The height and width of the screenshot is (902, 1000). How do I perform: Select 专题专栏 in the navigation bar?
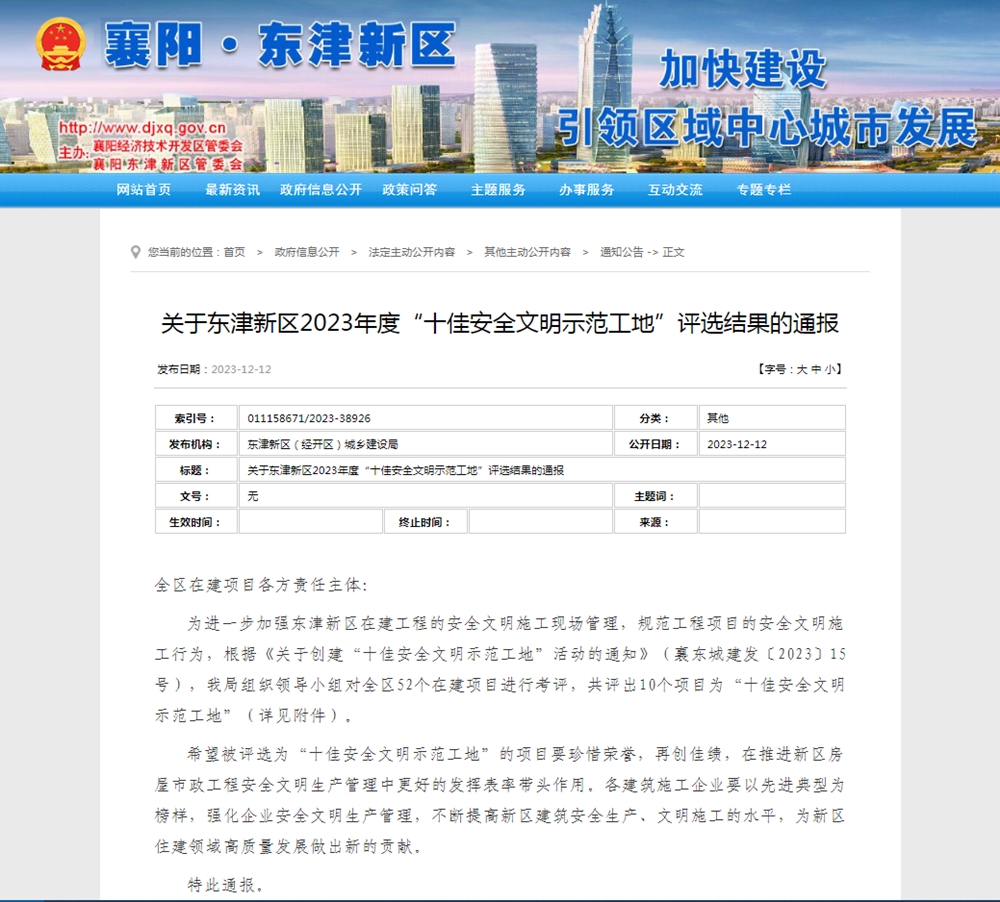coord(763,190)
